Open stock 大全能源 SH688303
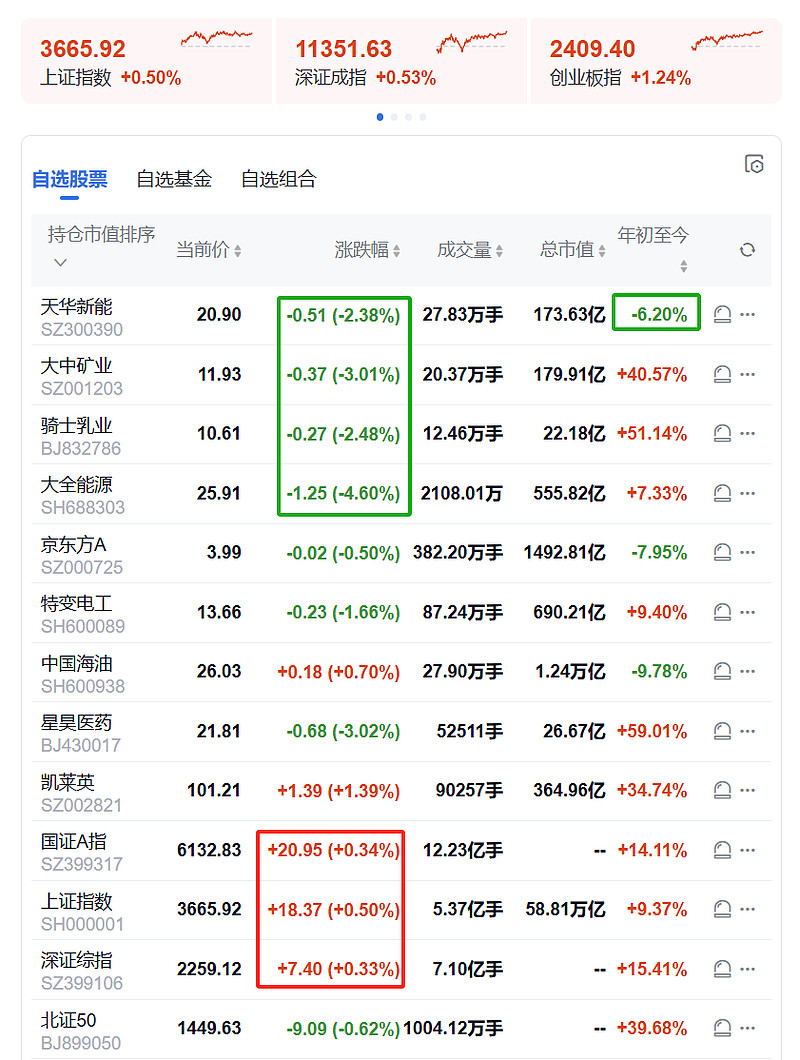 point(83,496)
